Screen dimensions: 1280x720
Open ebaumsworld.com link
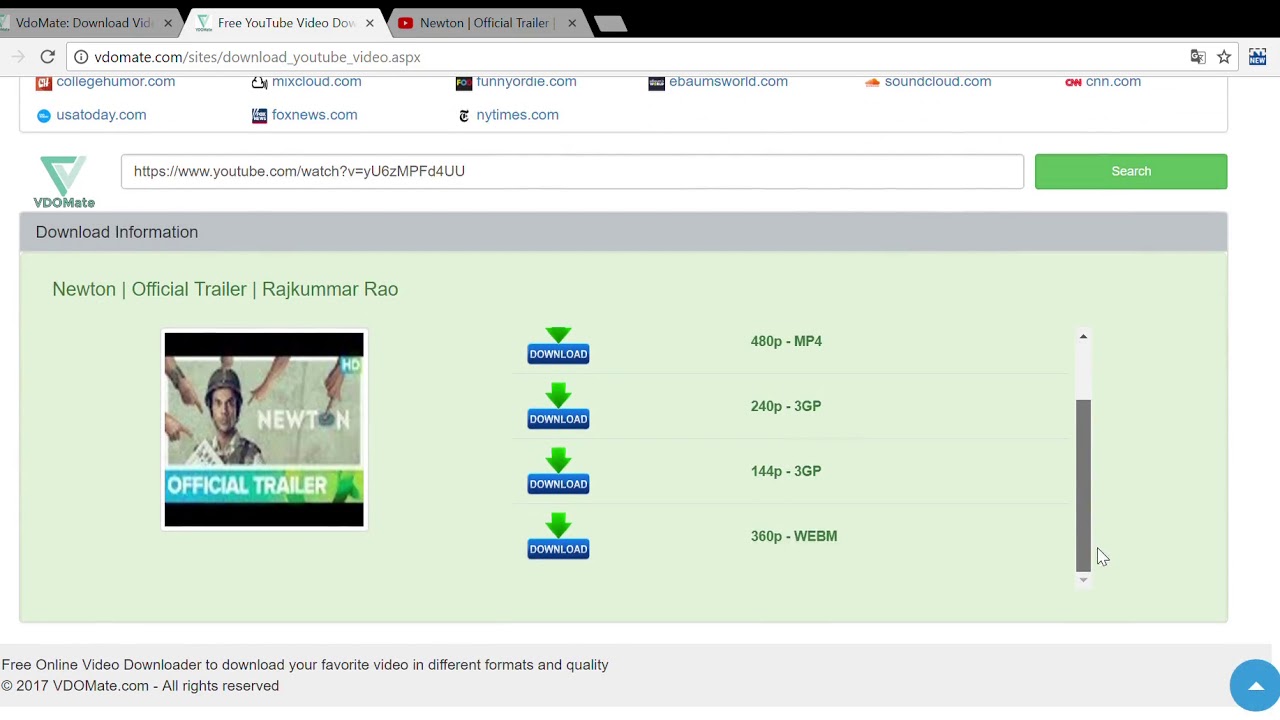728,81
